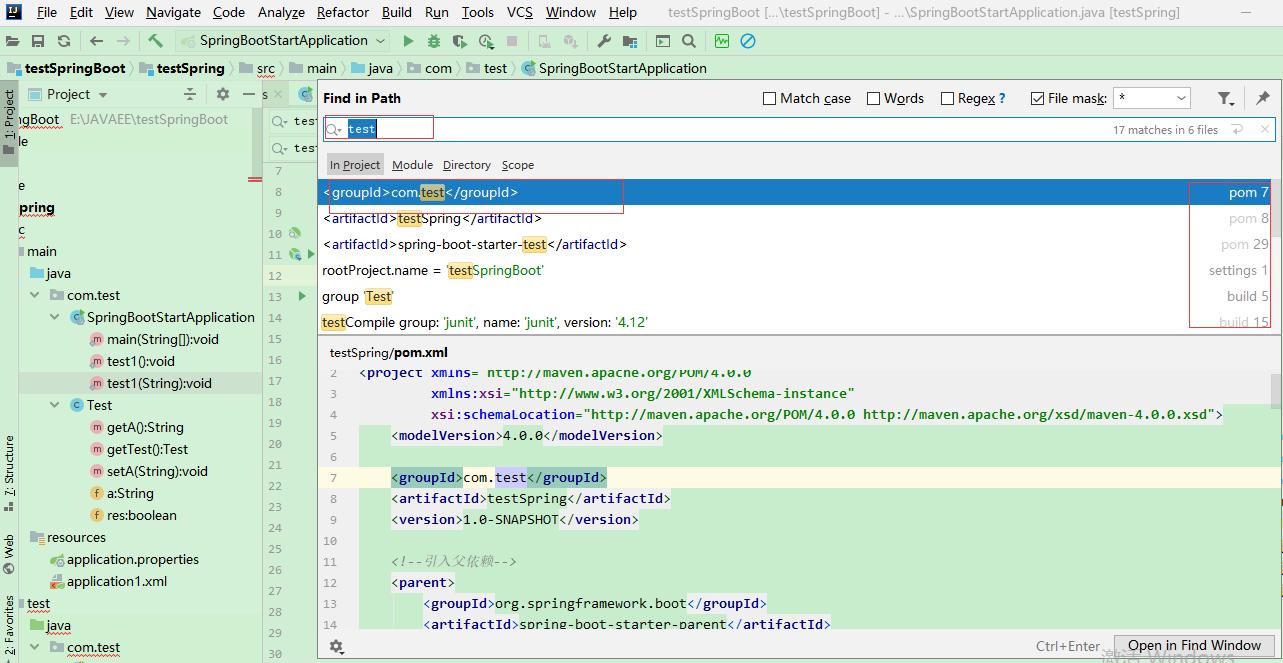Enable Regex checkbox
Screen dimensions: 1283x663
click(x=947, y=98)
